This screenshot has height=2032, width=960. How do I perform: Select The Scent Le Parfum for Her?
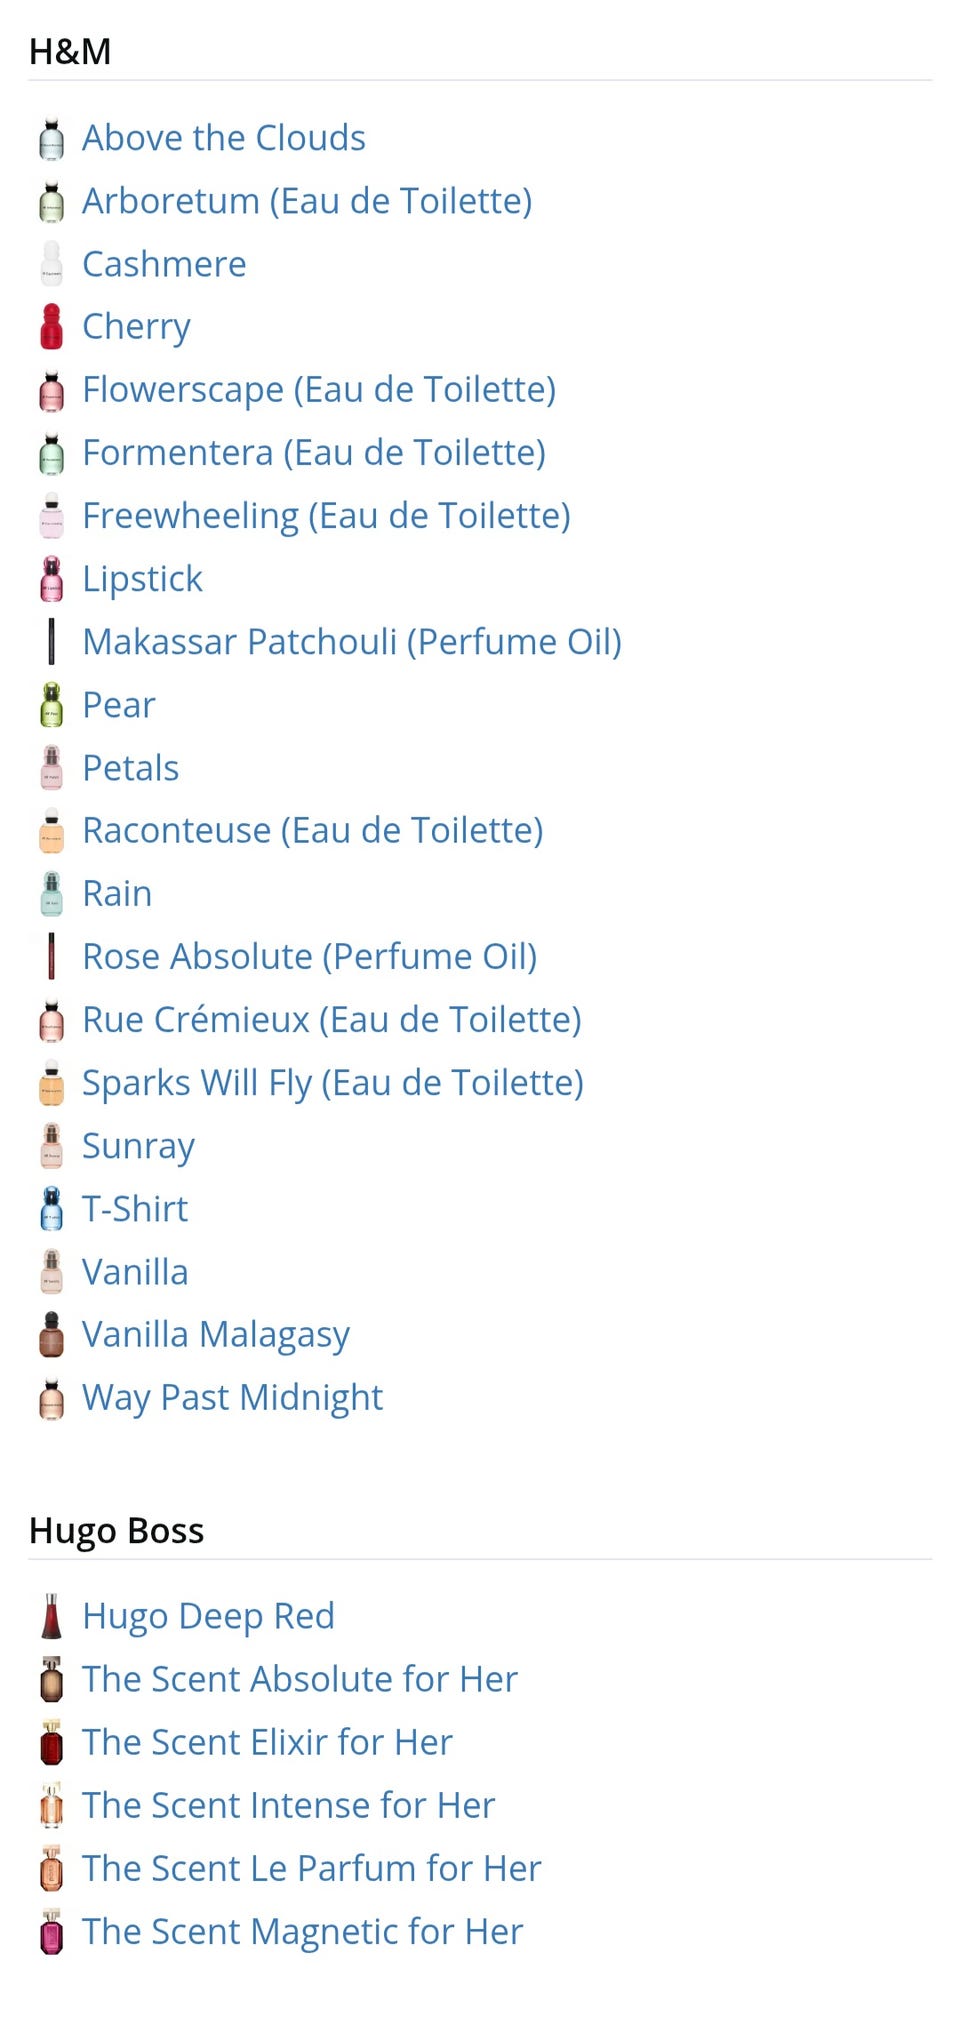coord(311,1868)
